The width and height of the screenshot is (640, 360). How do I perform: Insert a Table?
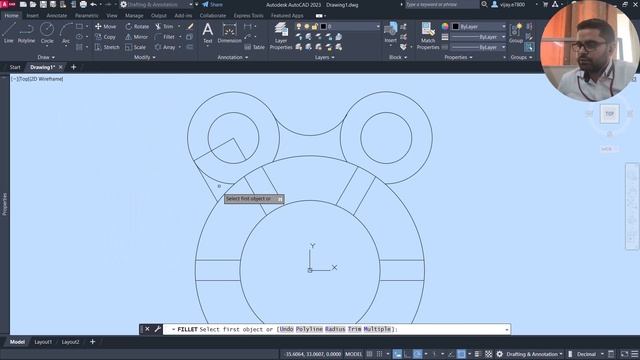[x=255, y=47]
